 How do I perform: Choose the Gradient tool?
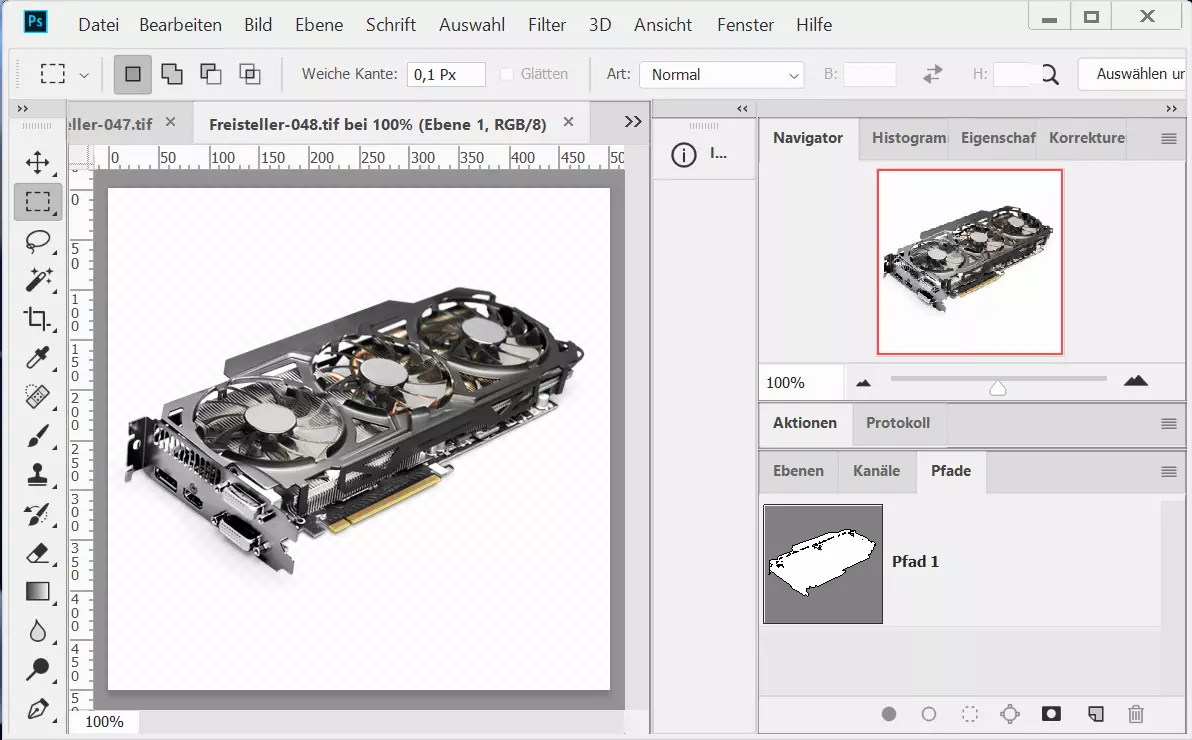pos(38,592)
